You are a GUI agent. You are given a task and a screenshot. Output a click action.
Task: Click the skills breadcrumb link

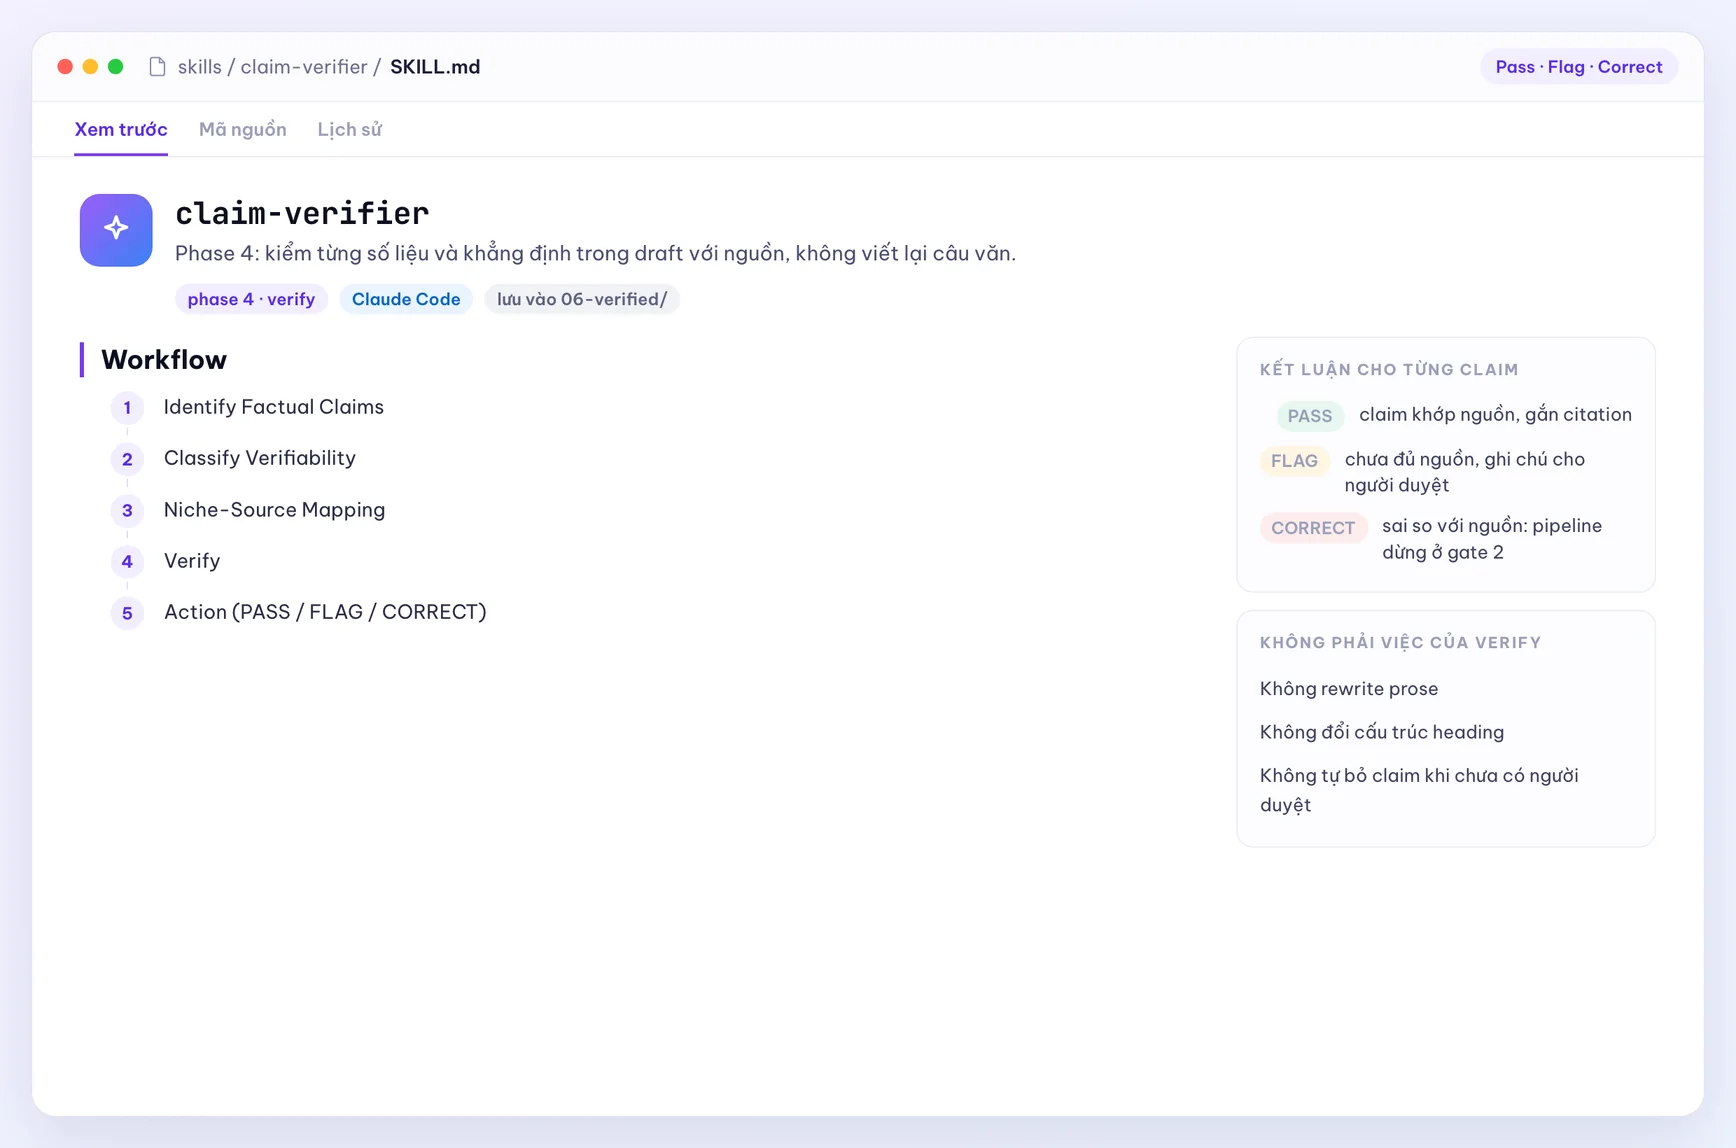(x=200, y=67)
